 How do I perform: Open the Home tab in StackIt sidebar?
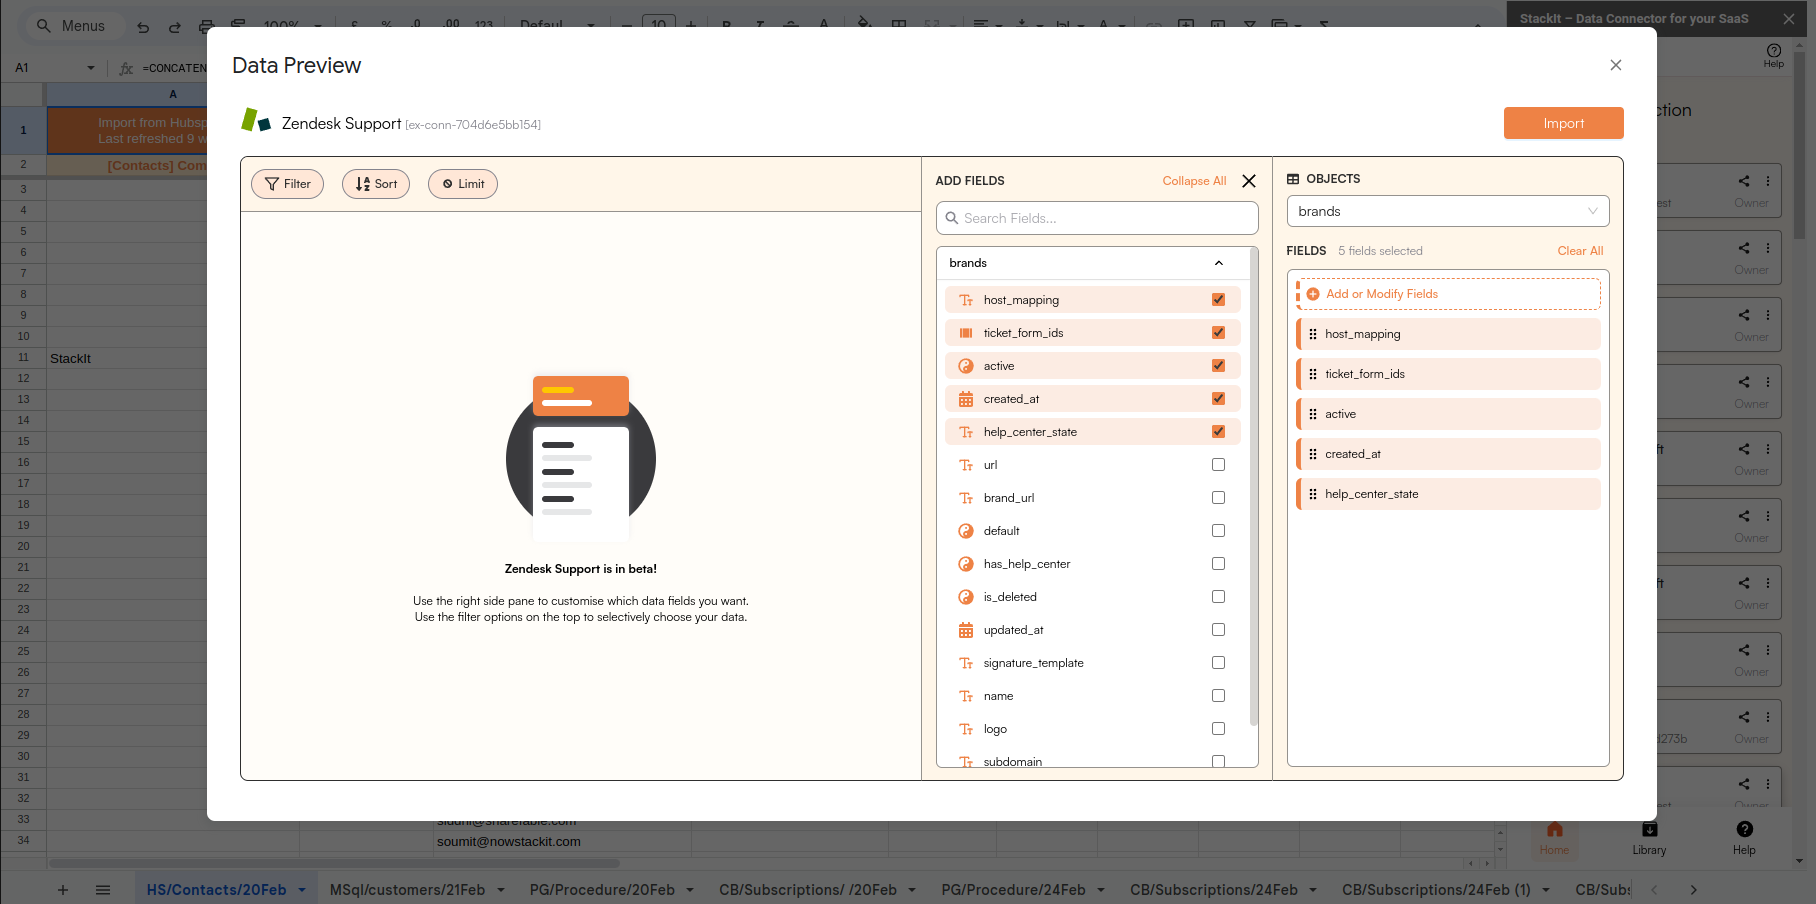tap(1554, 838)
